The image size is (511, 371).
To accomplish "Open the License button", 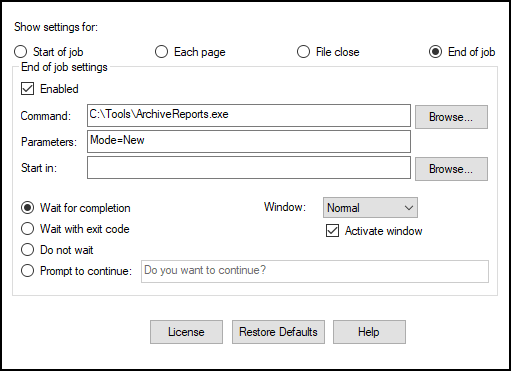I will point(186,332).
